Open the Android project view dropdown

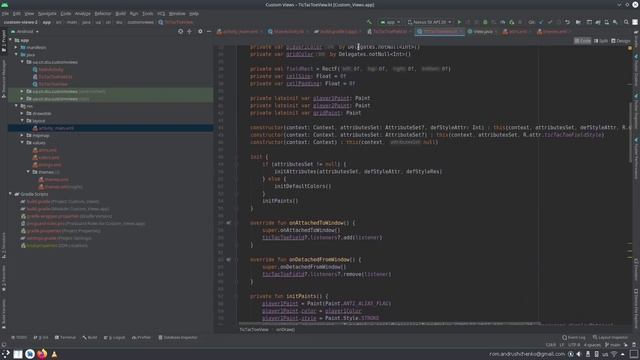[x=25, y=31]
